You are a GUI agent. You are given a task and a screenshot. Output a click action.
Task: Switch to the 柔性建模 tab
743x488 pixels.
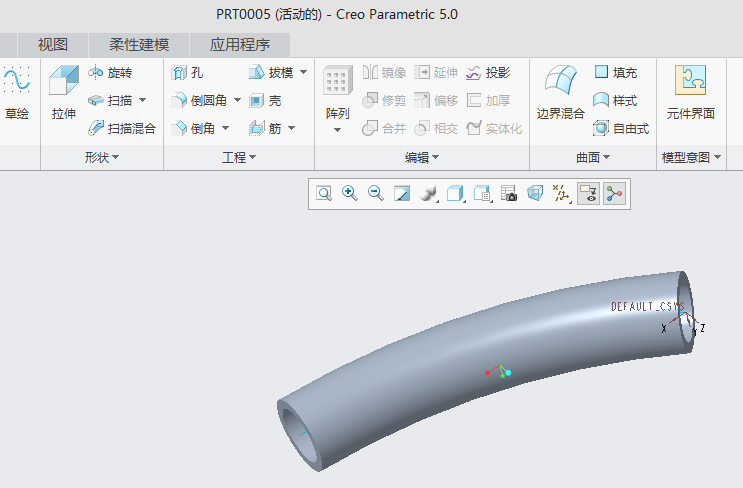pyautogui.click(x=139, y=45)
